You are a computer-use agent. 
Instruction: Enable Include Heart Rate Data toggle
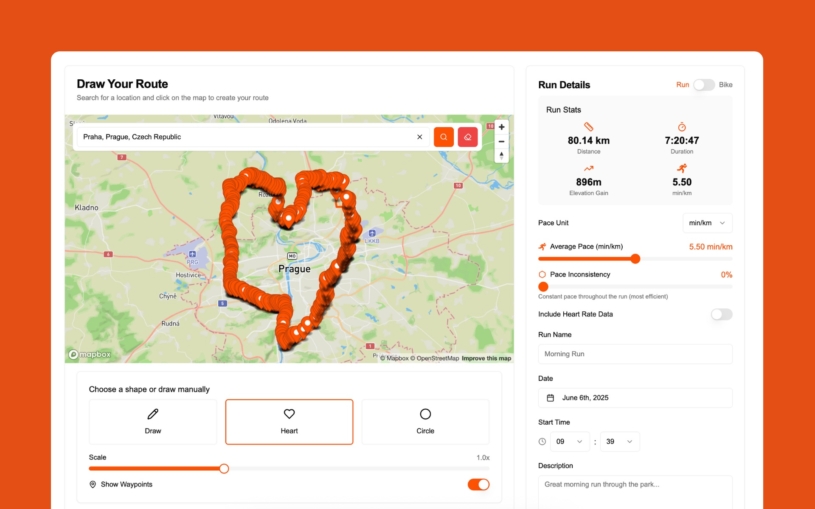tap(721, 314)
